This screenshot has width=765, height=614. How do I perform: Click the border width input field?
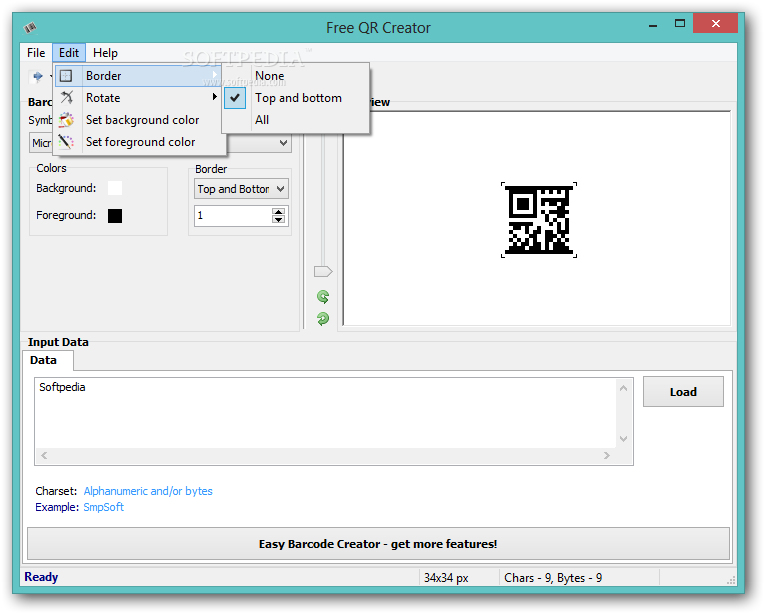(233, 216)
